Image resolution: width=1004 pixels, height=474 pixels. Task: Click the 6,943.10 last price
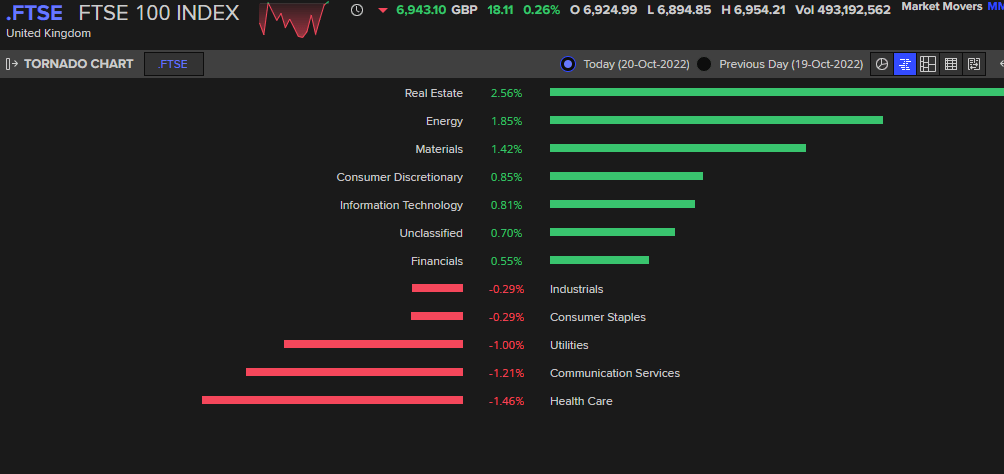click(x=421, y=10)
